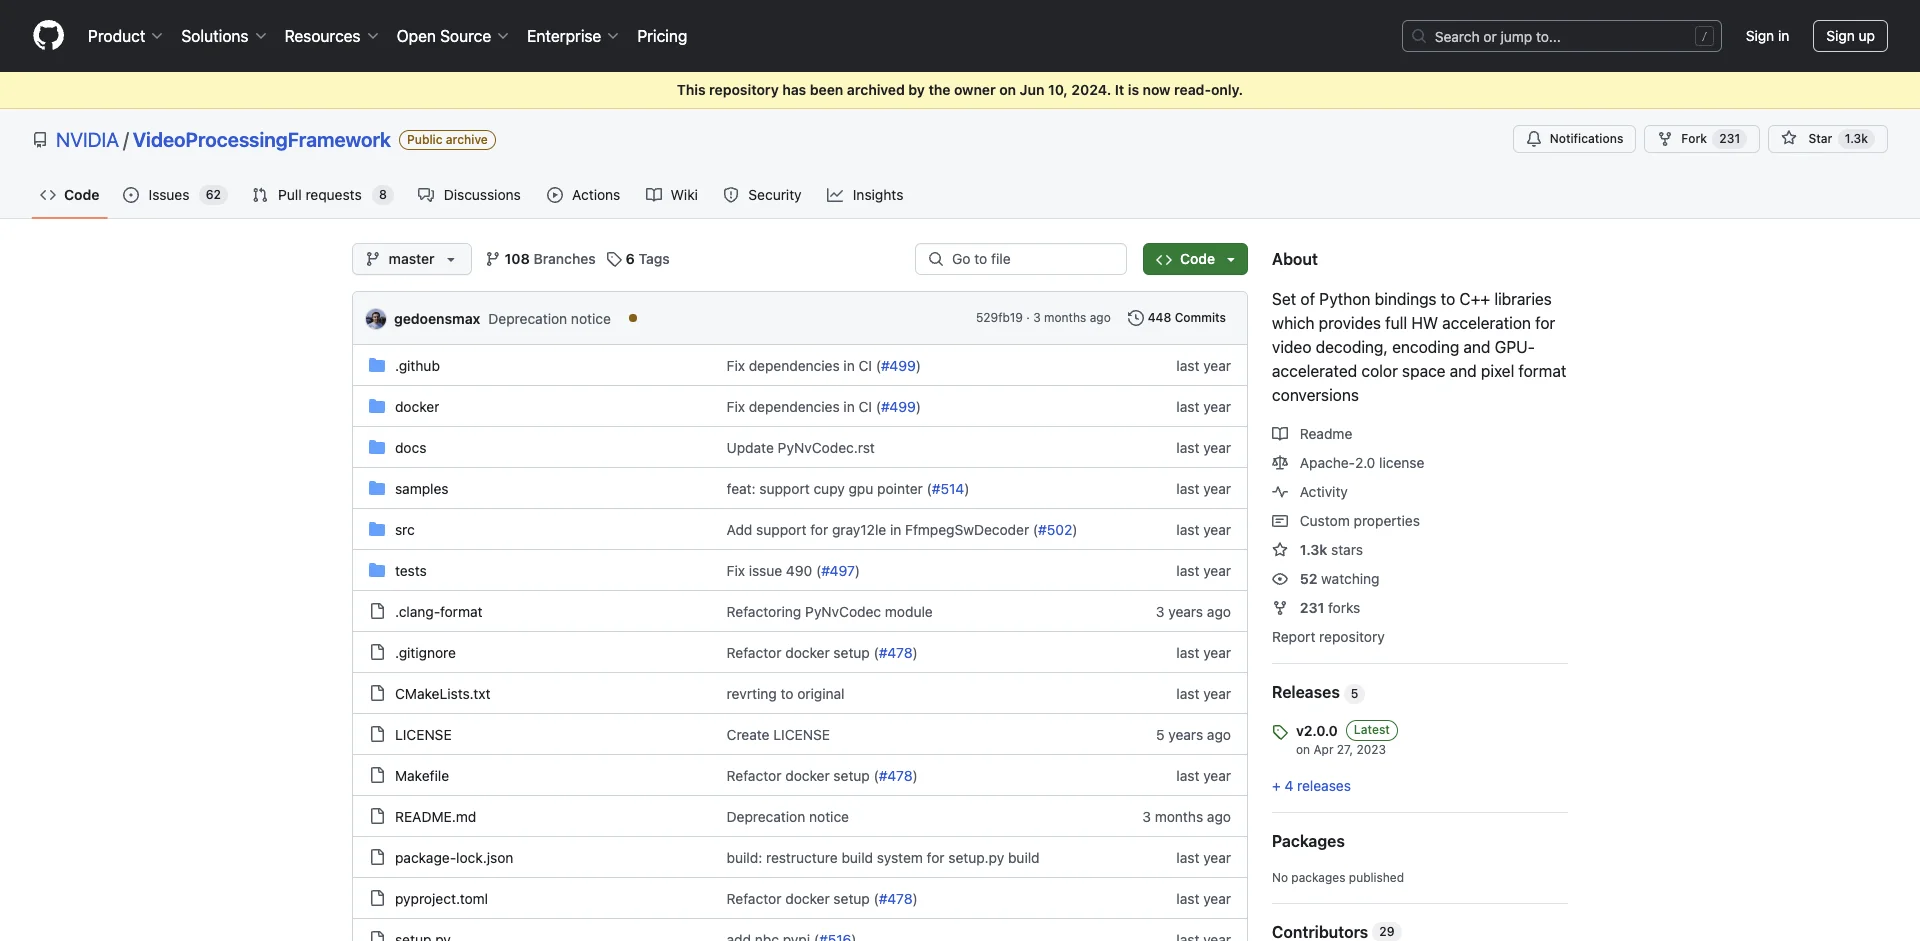Screen dimensions: 1920x941
Task: Focus the Search or jump to field
Action: click(1561, 36)
